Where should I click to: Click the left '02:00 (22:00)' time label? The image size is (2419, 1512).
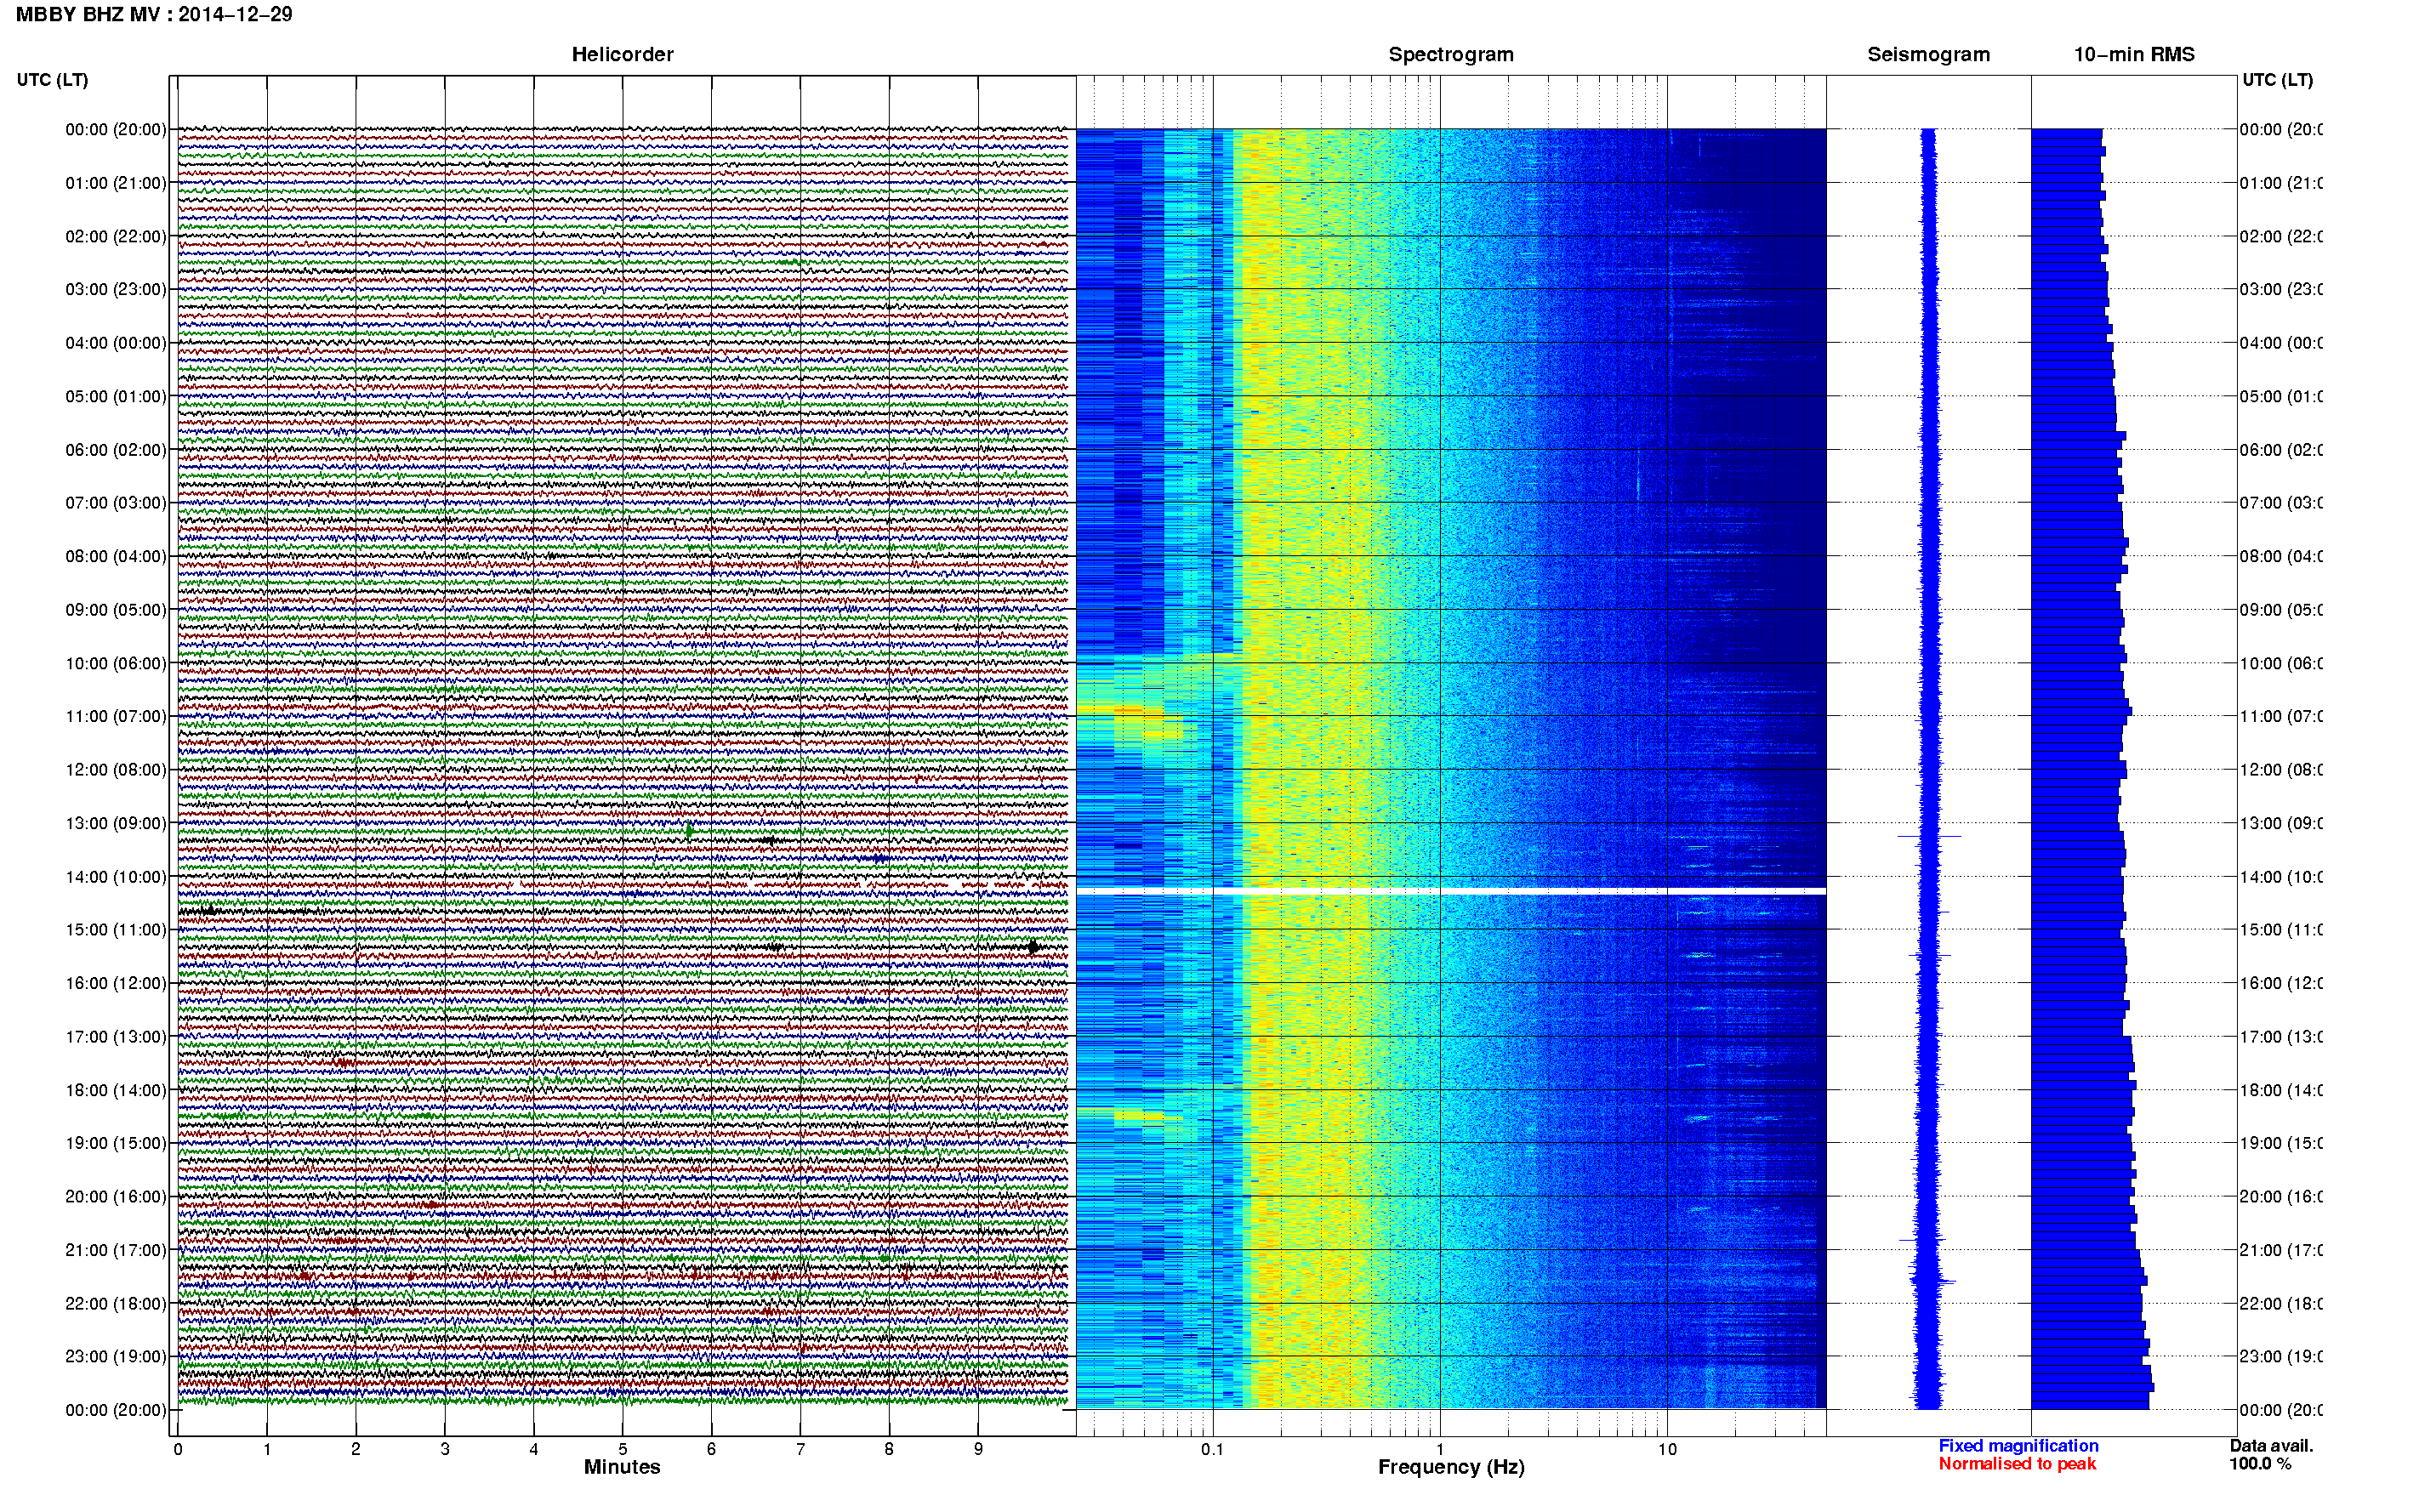pos(116,236)
